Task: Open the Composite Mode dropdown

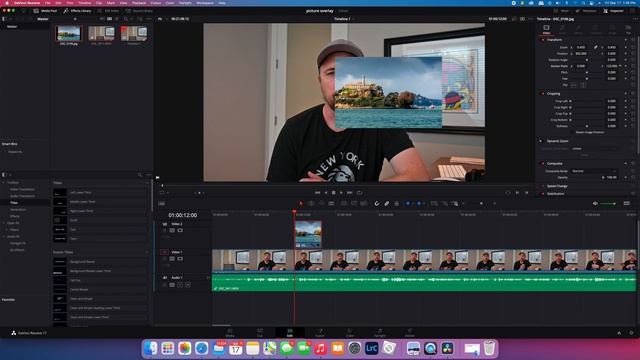Action: pyautogui.click(x=594, y=171)
